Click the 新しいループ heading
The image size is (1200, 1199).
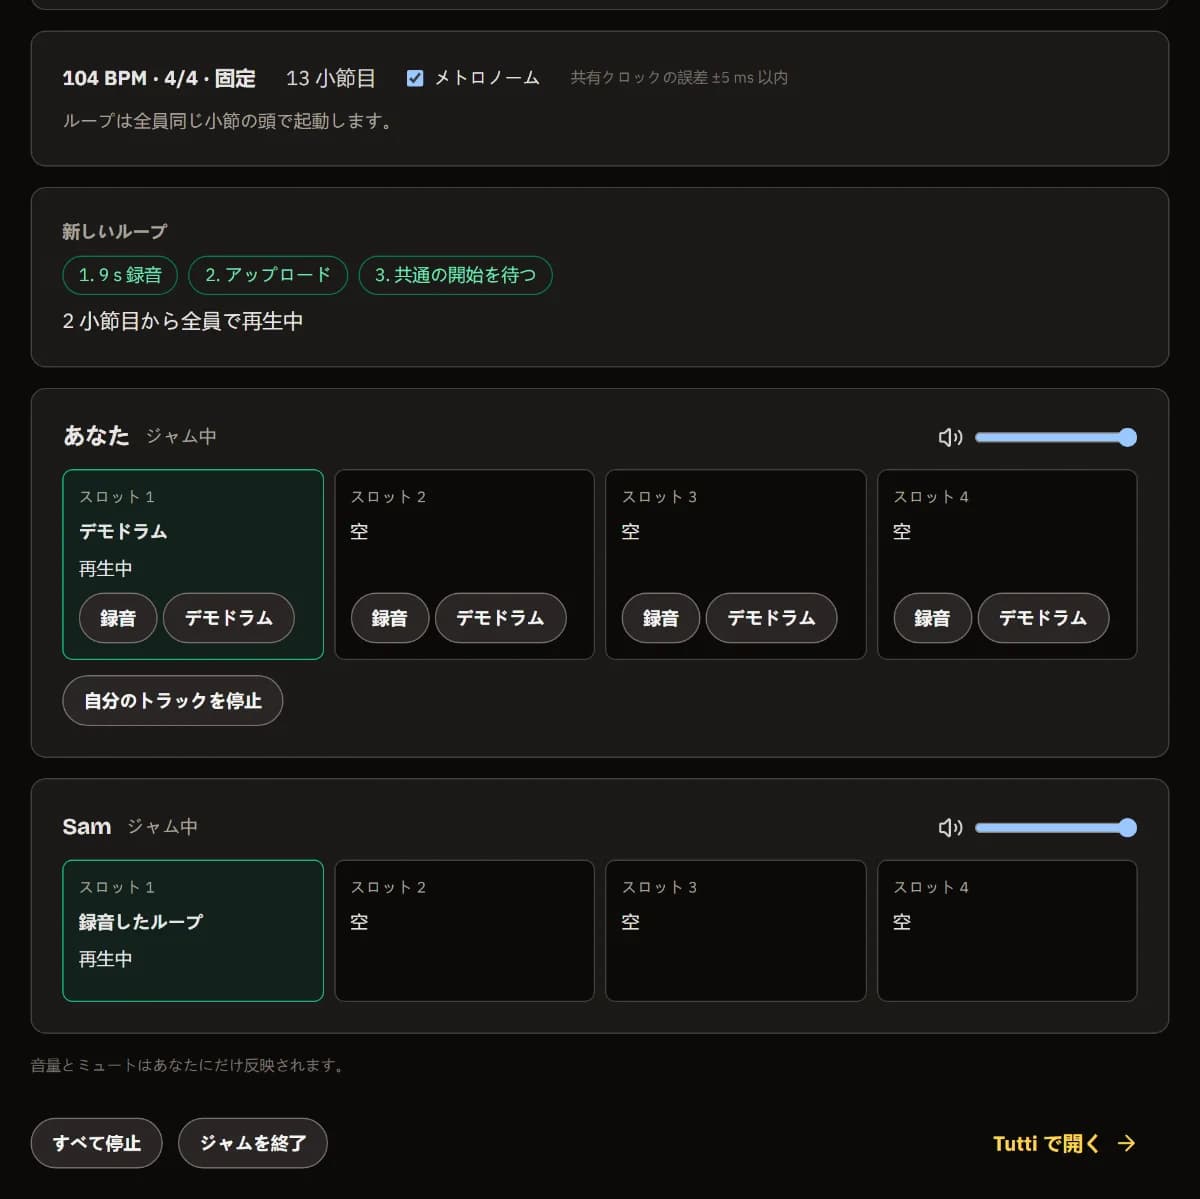(x=115, y=231)
